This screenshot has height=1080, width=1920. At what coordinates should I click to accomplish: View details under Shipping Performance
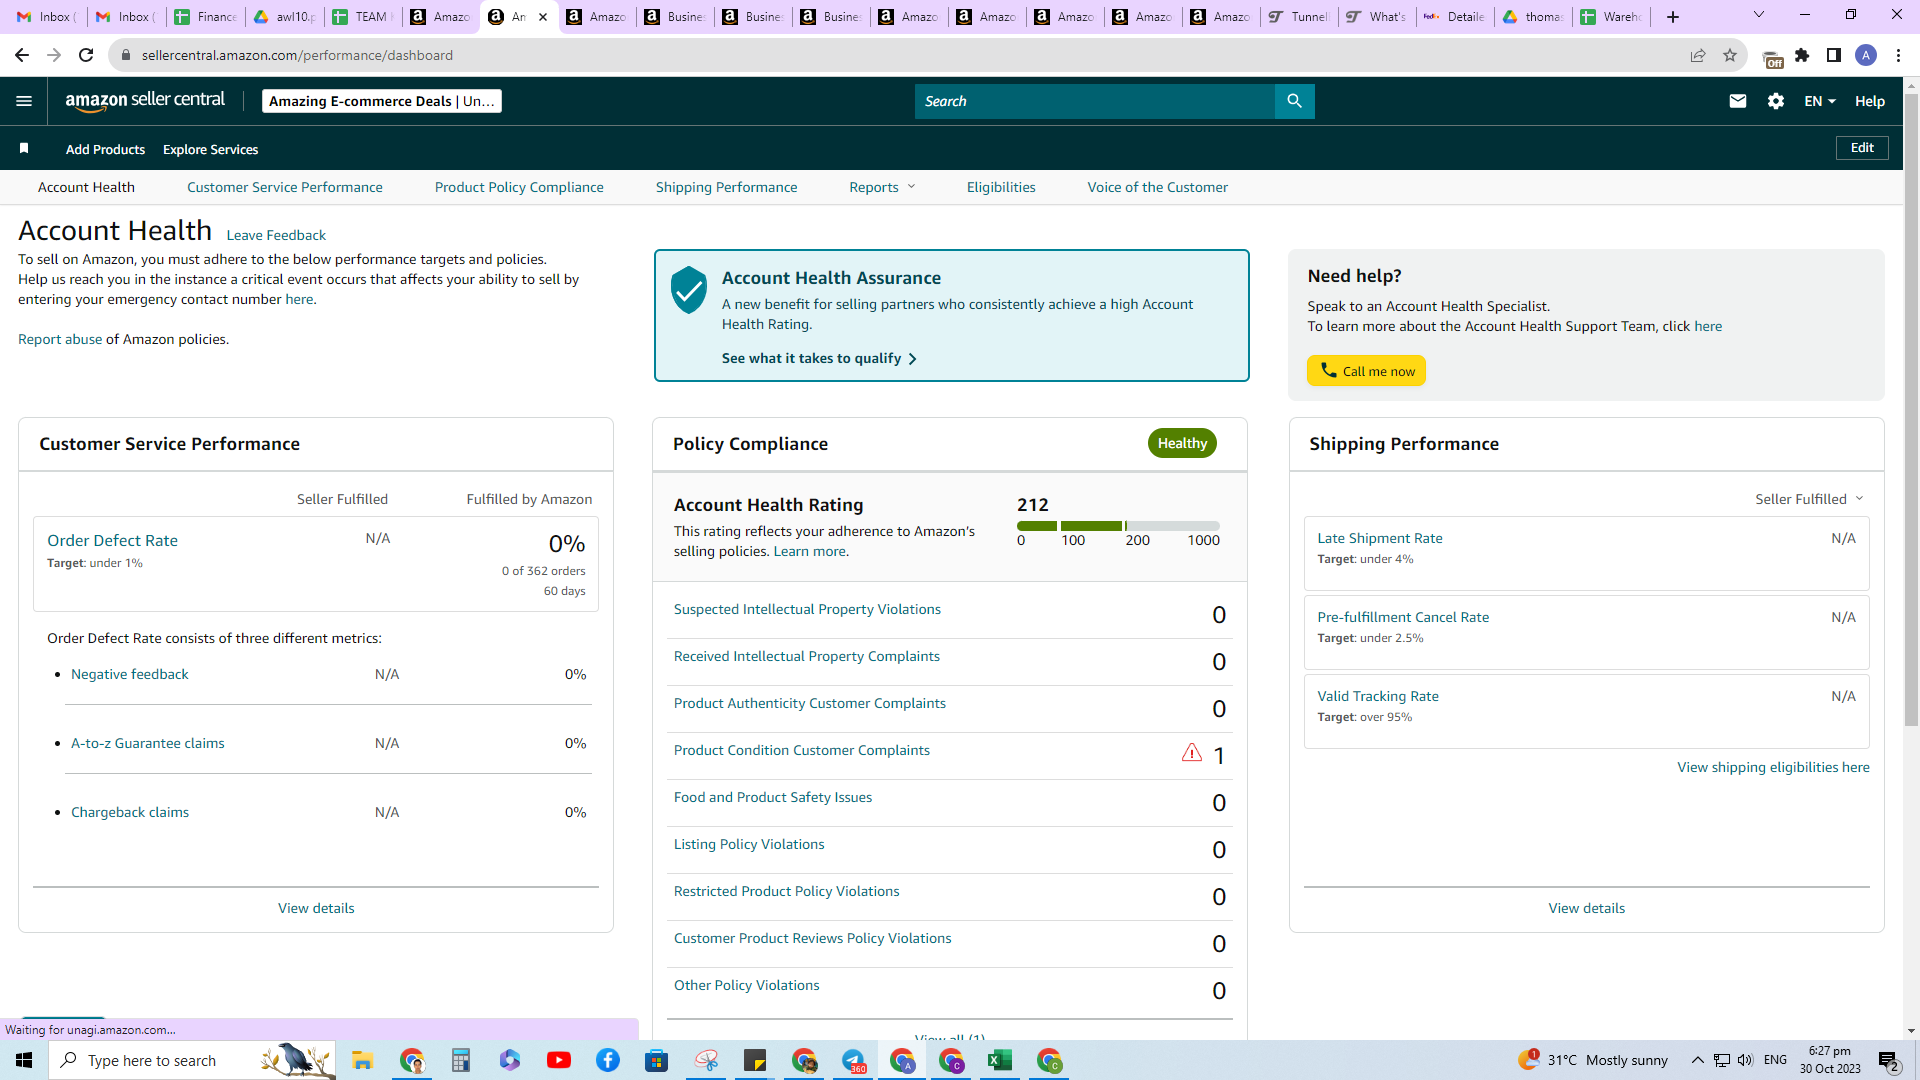point(1587,908)
